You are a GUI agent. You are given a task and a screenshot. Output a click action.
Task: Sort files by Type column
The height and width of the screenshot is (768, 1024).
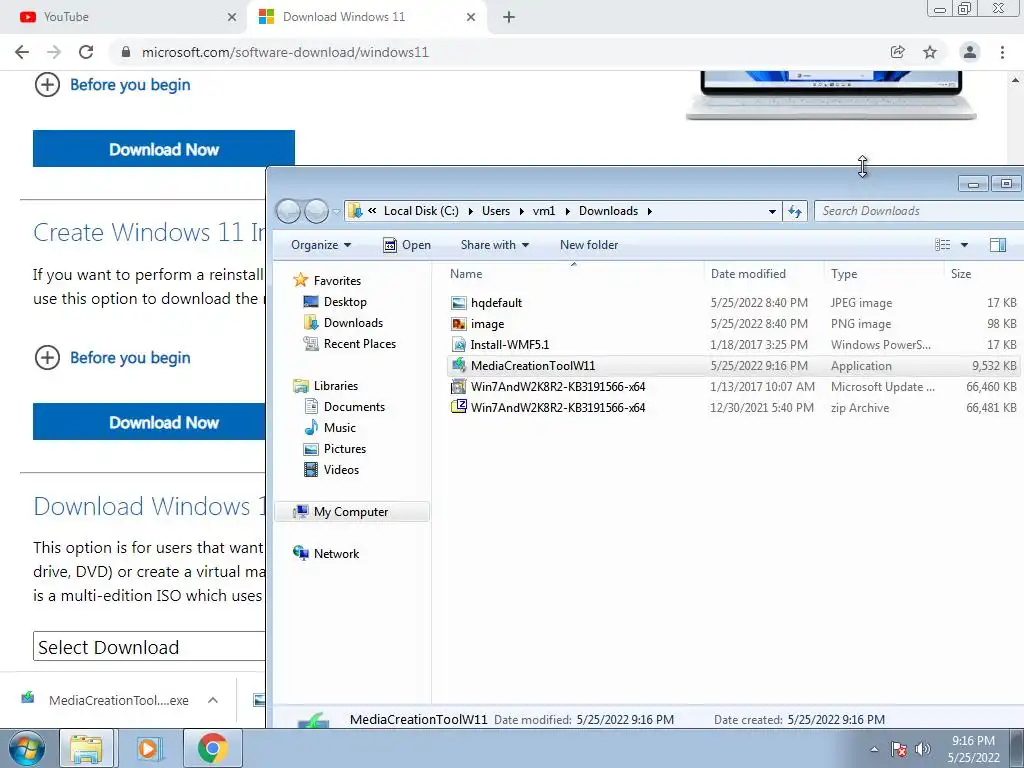coord(884,274)
